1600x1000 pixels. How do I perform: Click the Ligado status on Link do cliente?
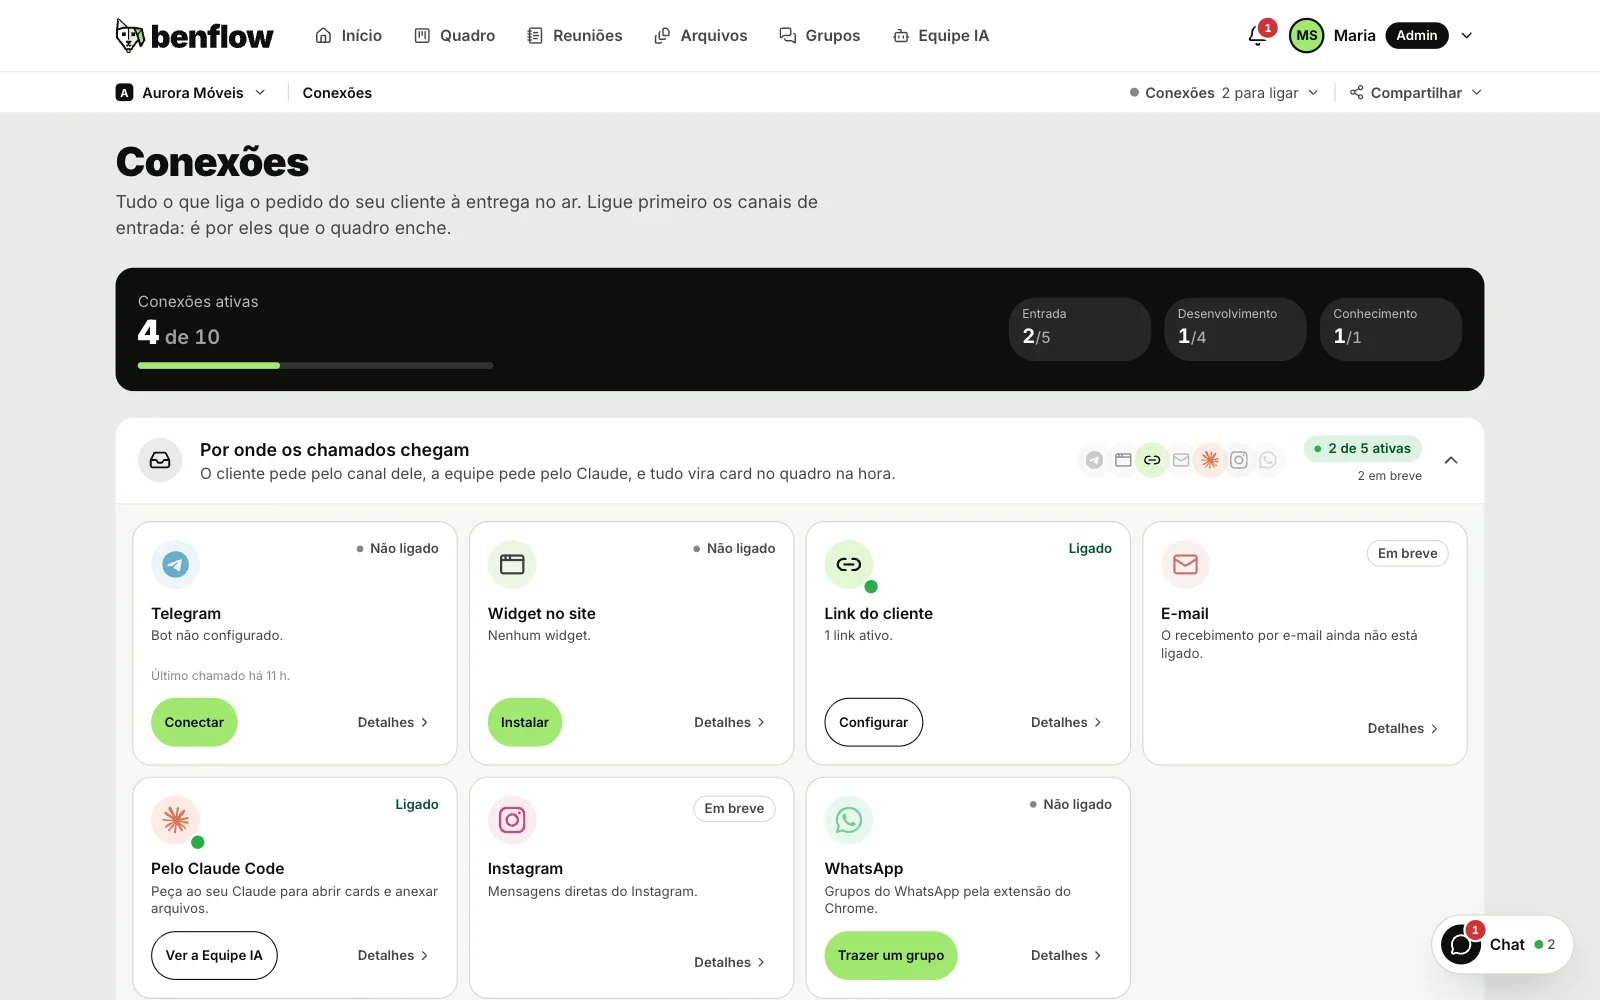1090,548
